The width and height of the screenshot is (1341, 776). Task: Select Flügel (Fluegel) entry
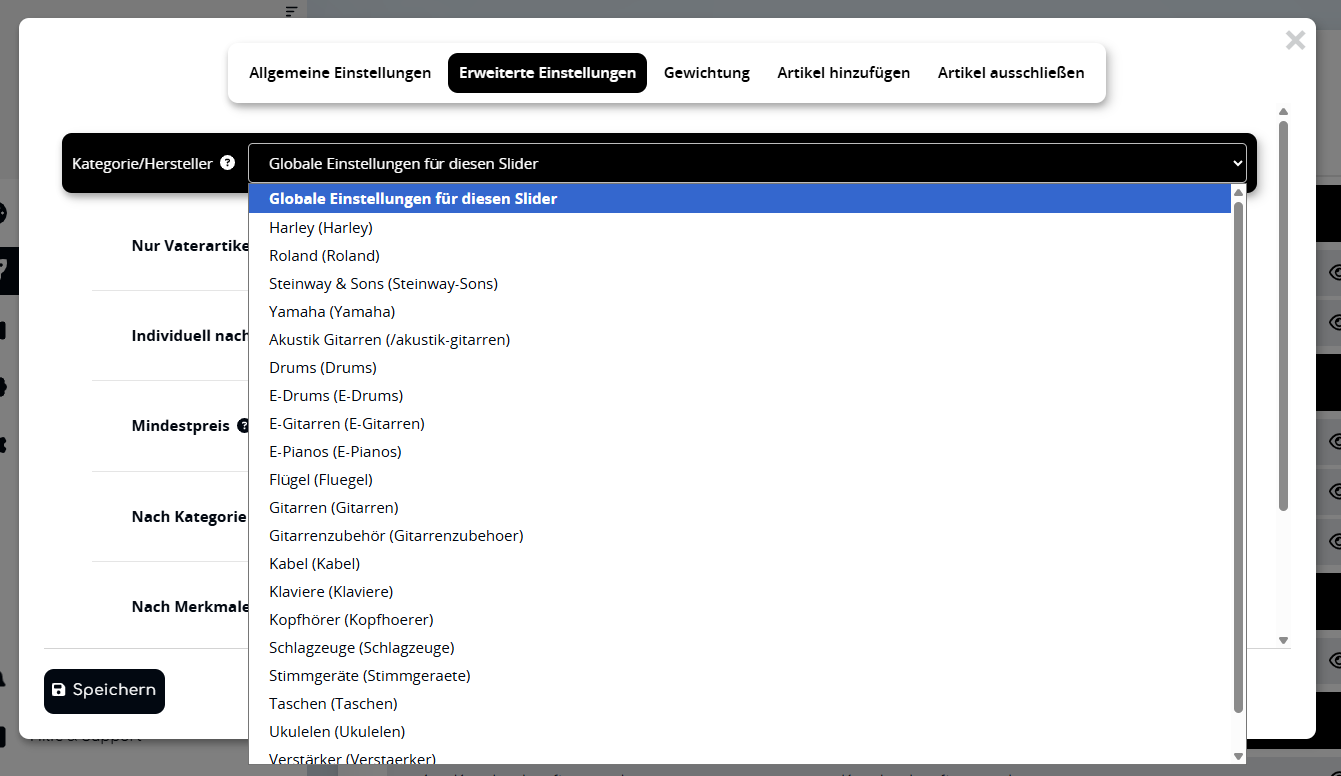(740, 479)
